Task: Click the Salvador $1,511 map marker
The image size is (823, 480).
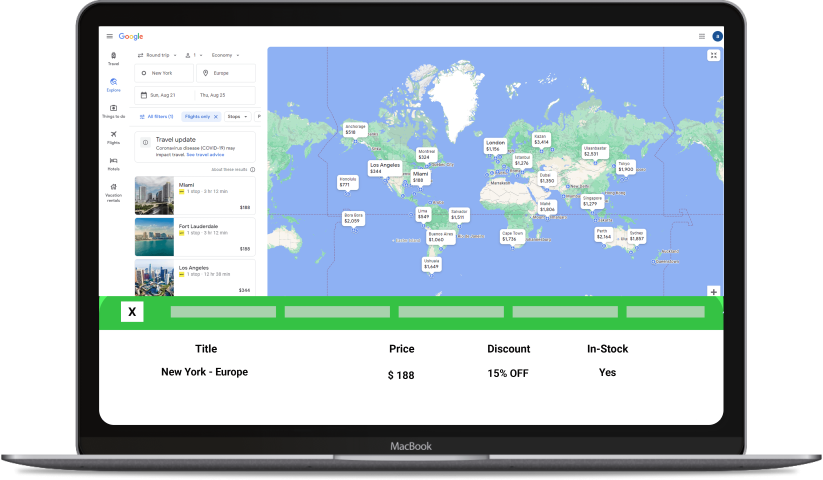Action: [459, 214]
